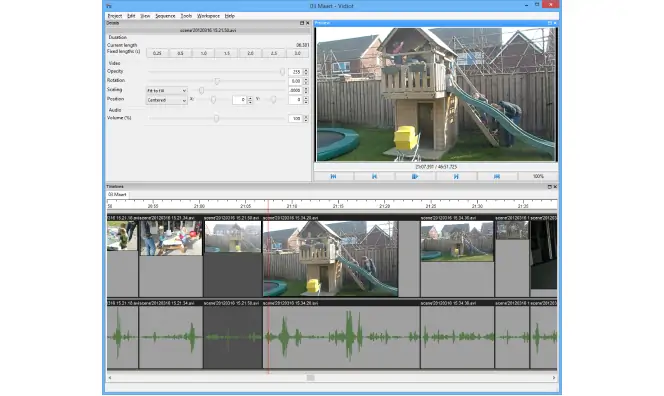Close the Preview panel
This screenshot has width=664, height=396.
click(555, 23)
